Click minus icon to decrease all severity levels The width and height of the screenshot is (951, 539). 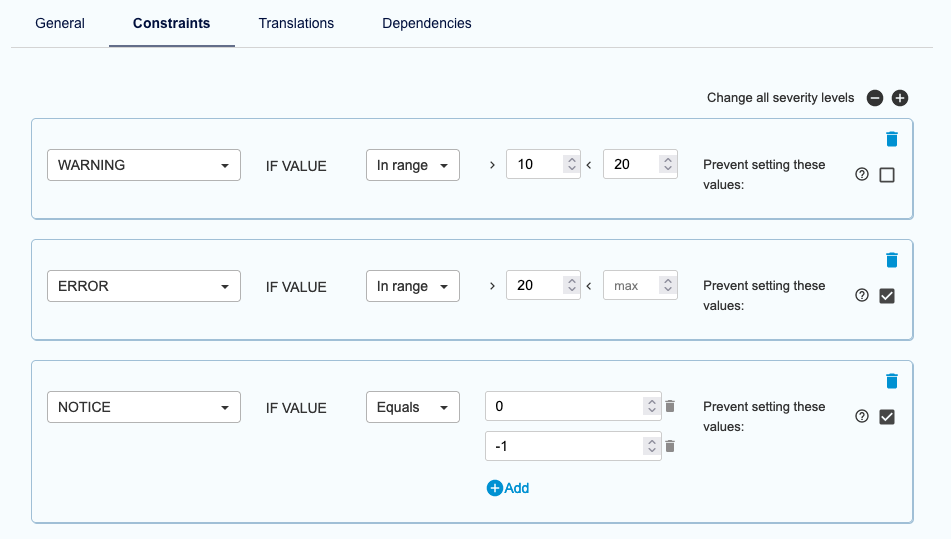(x=875, y=98)
